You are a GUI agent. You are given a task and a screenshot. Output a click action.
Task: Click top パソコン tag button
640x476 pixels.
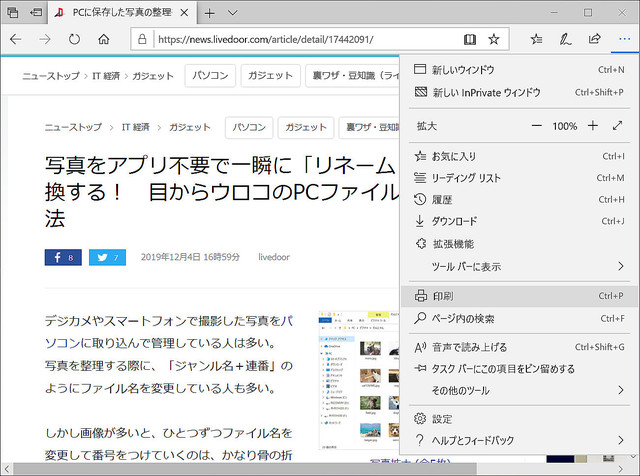[x=210, y=76]
